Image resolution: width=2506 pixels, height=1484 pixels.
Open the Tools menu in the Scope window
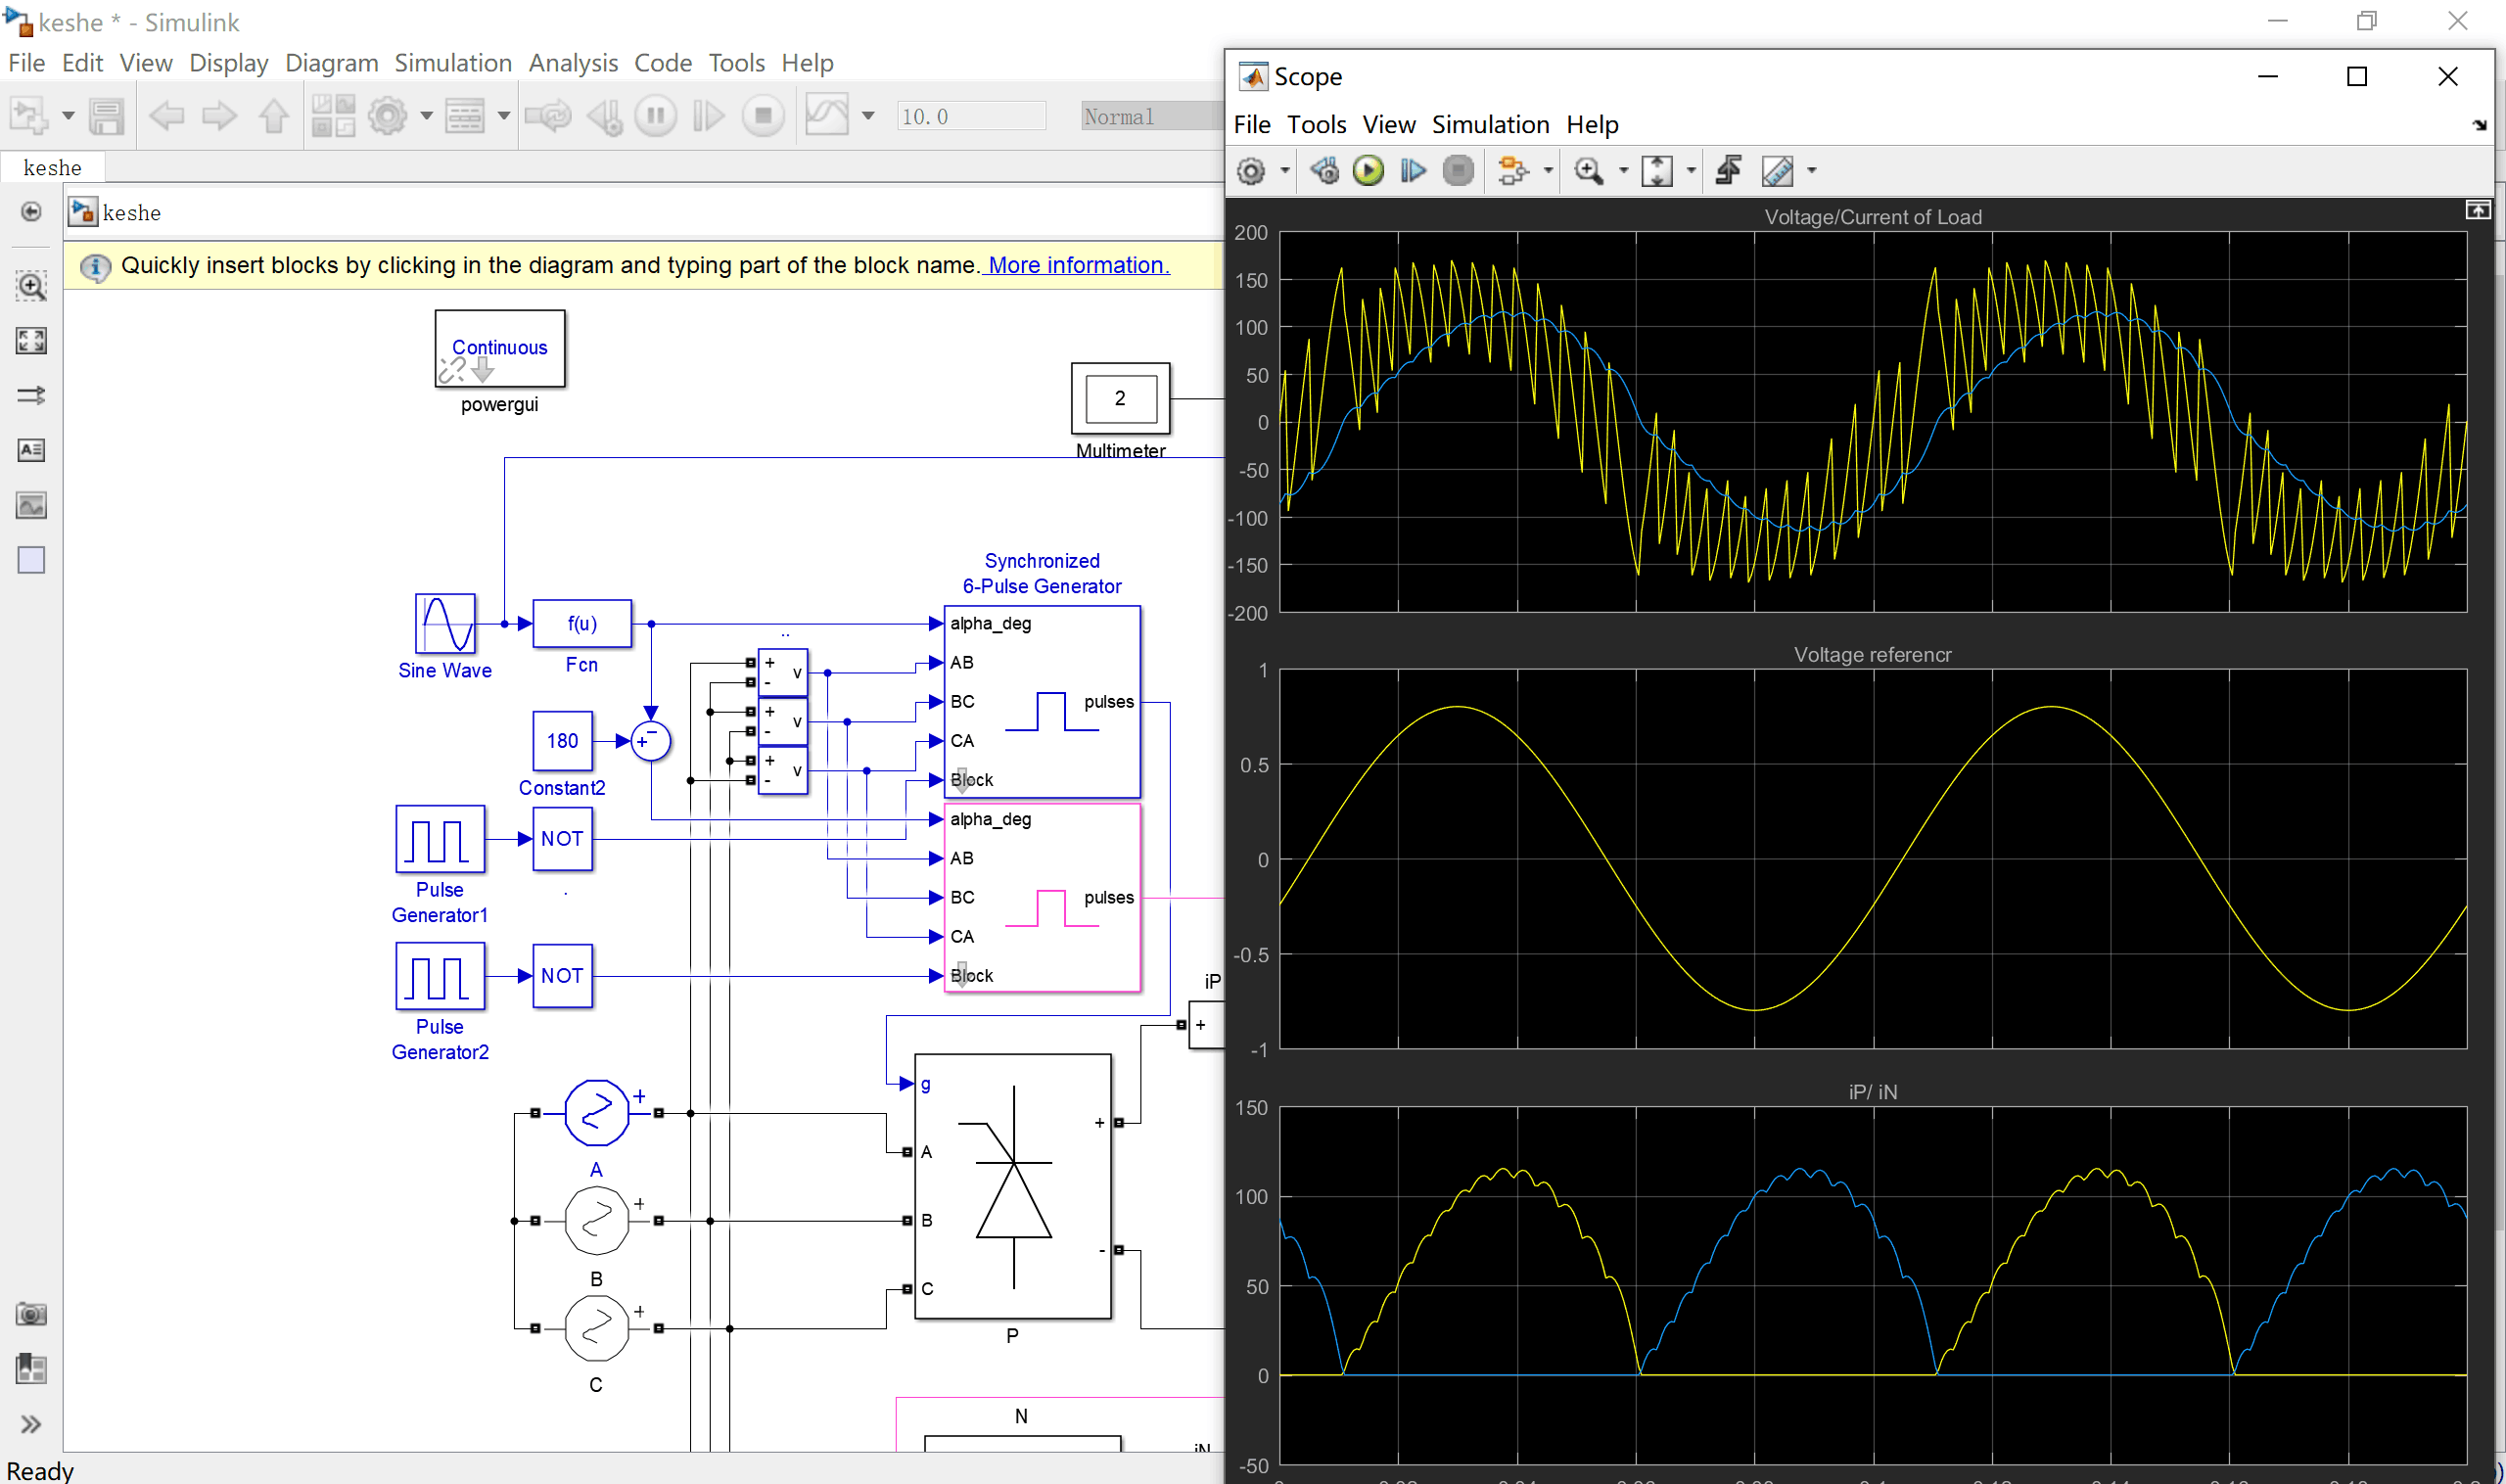pos(1316,125)
